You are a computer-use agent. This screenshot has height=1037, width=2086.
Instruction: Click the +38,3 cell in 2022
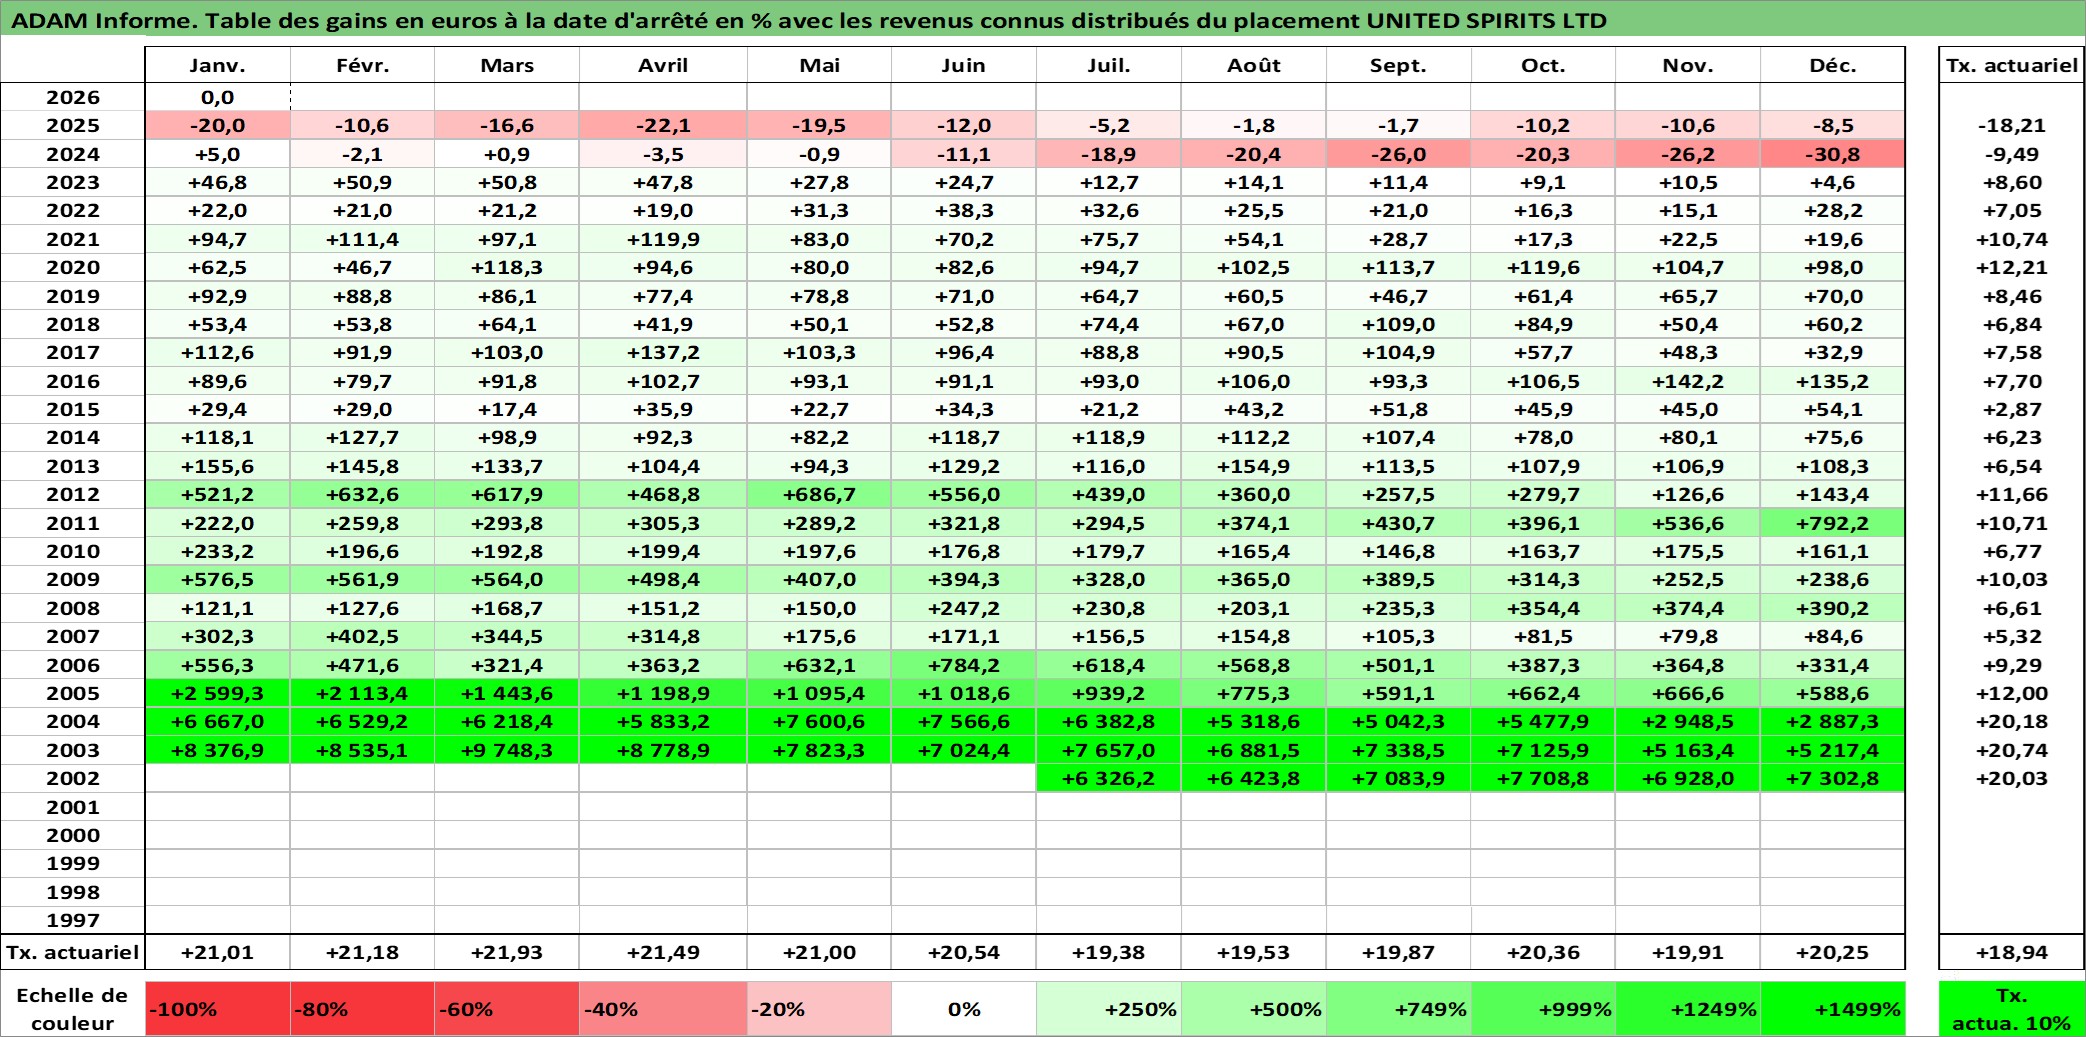(x=964, y=210)
